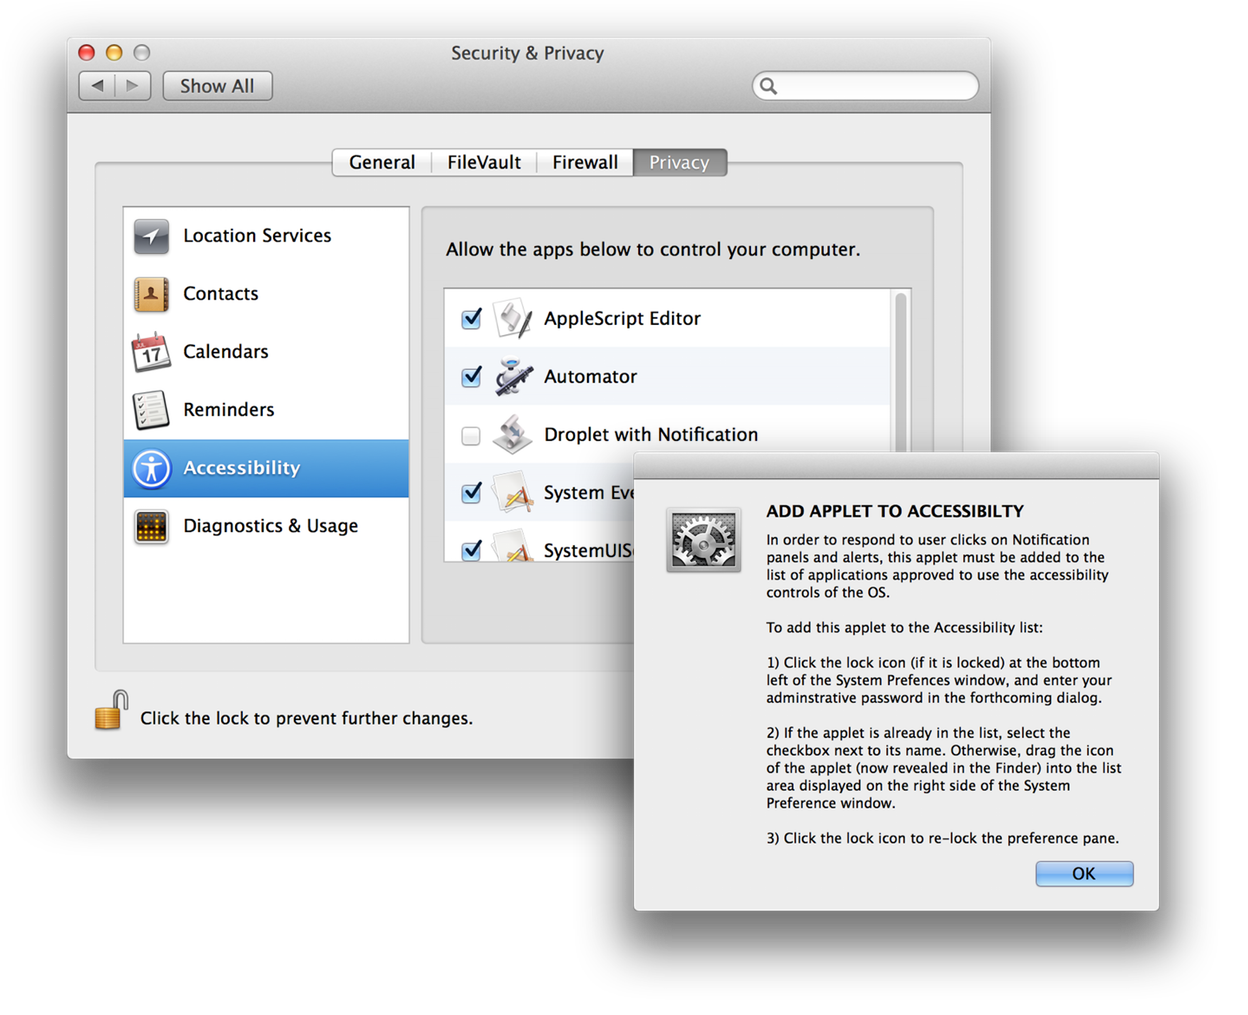Click the AppleScript Editor app icon
The width and height of the screenshot is (1248, 1015).
tap(513, 319)
